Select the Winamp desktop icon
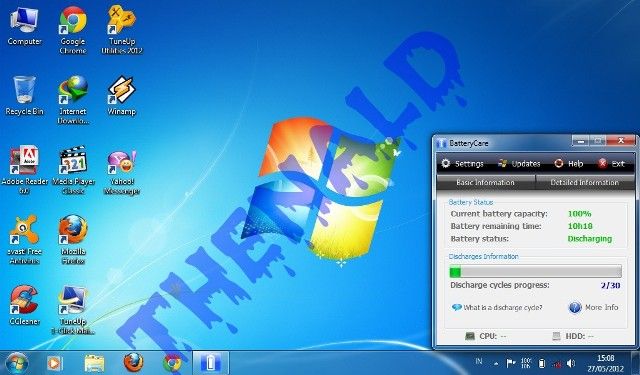Screen dimensions: 640x375 (122, 96)
